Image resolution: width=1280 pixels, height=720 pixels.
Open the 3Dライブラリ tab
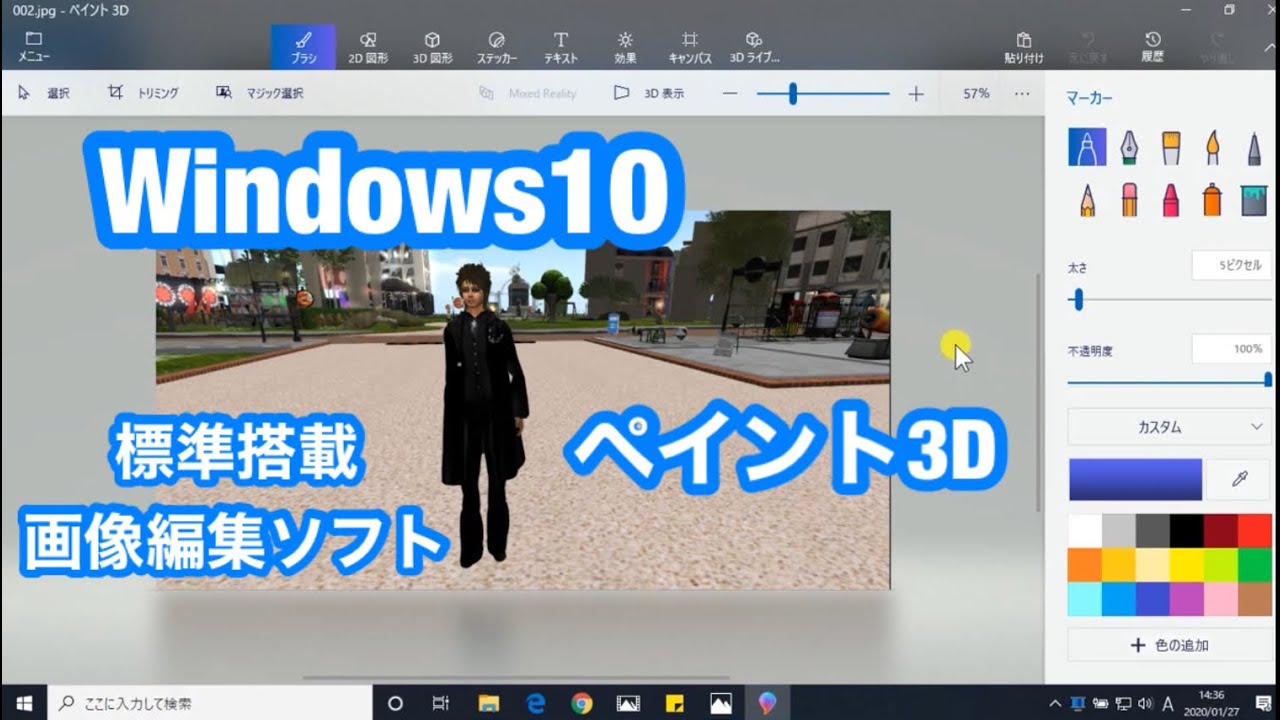click(x=754, y=46)
